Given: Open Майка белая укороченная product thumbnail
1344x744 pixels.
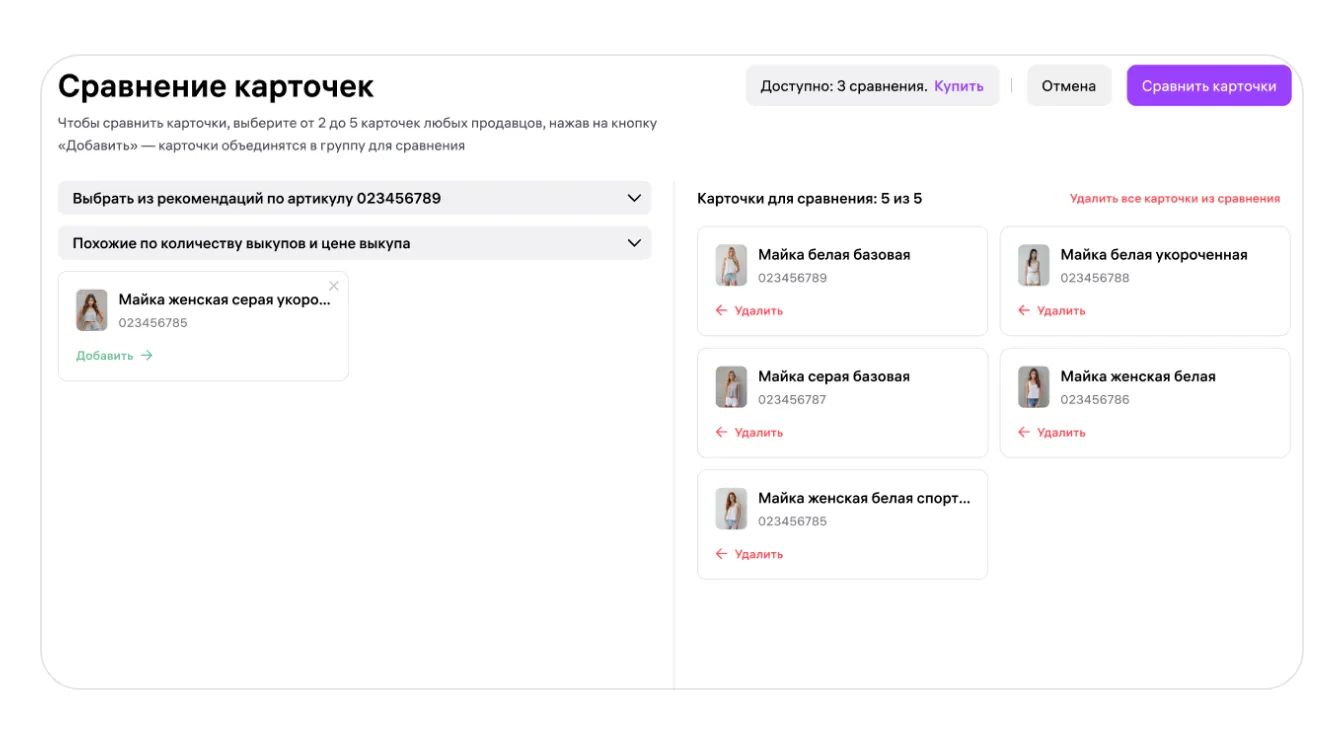Looking at the screenshot, I should (1034, 266).
